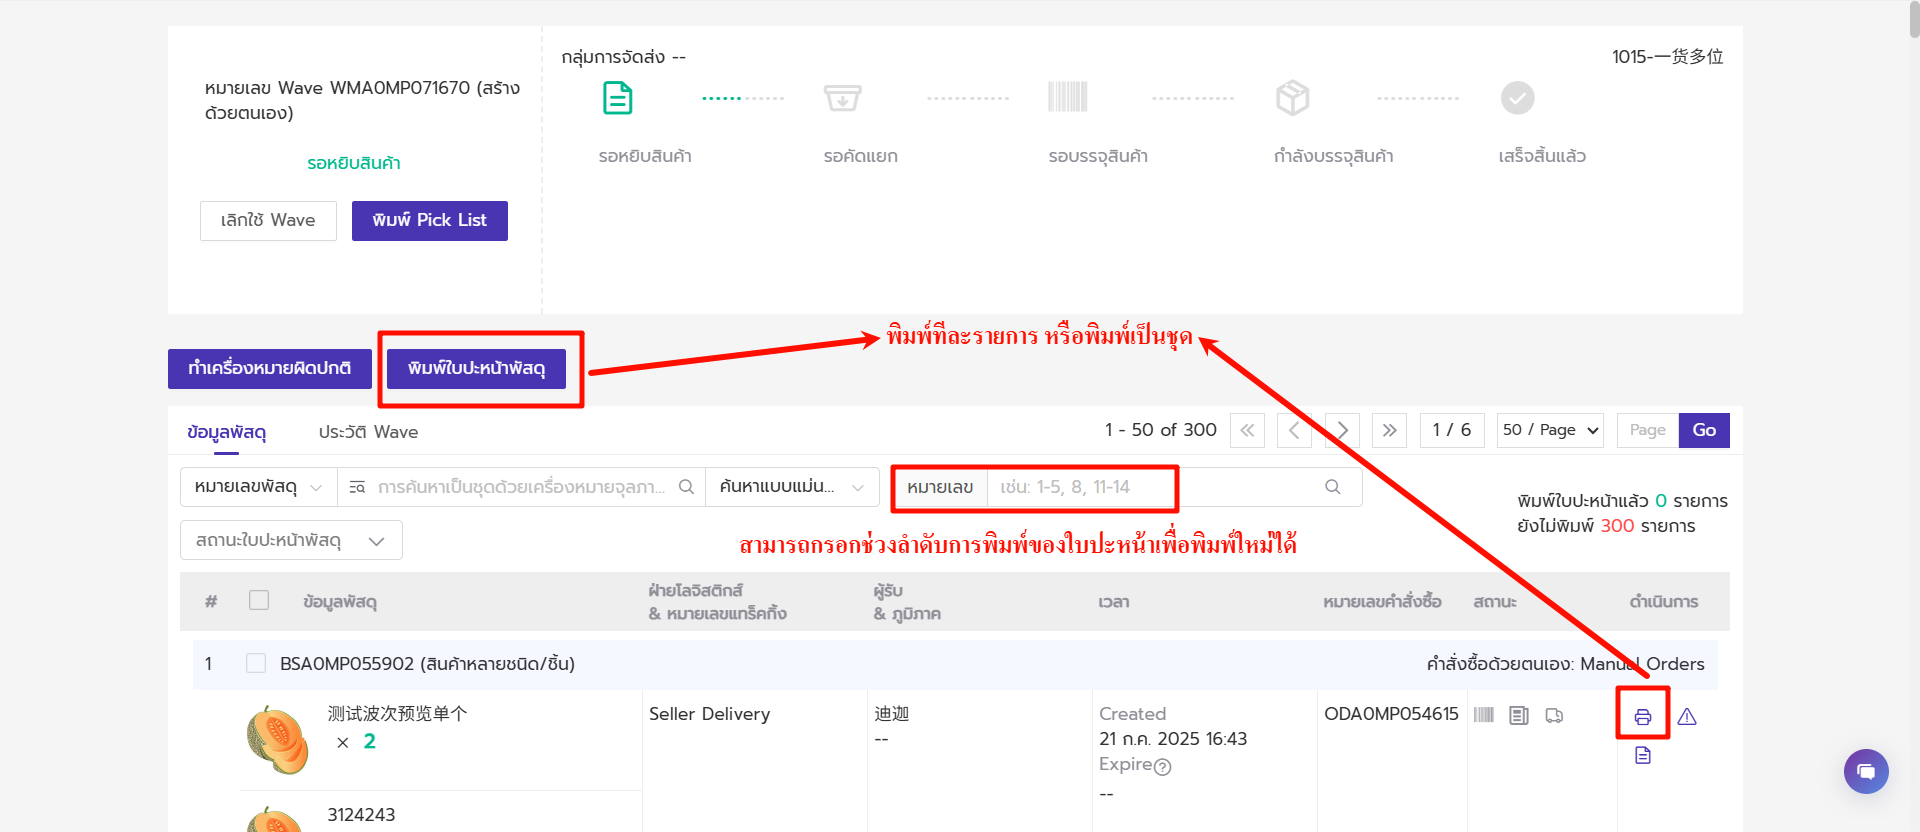The image size is (1920, 832).
Task: Click into the Page number jump field
Action: (1648, 430)
